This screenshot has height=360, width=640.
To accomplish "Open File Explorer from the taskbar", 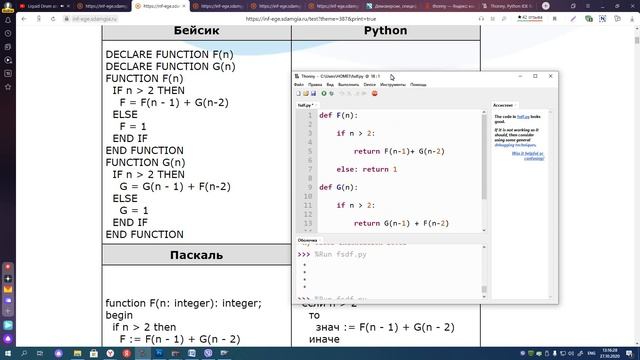I will (78, 353).
